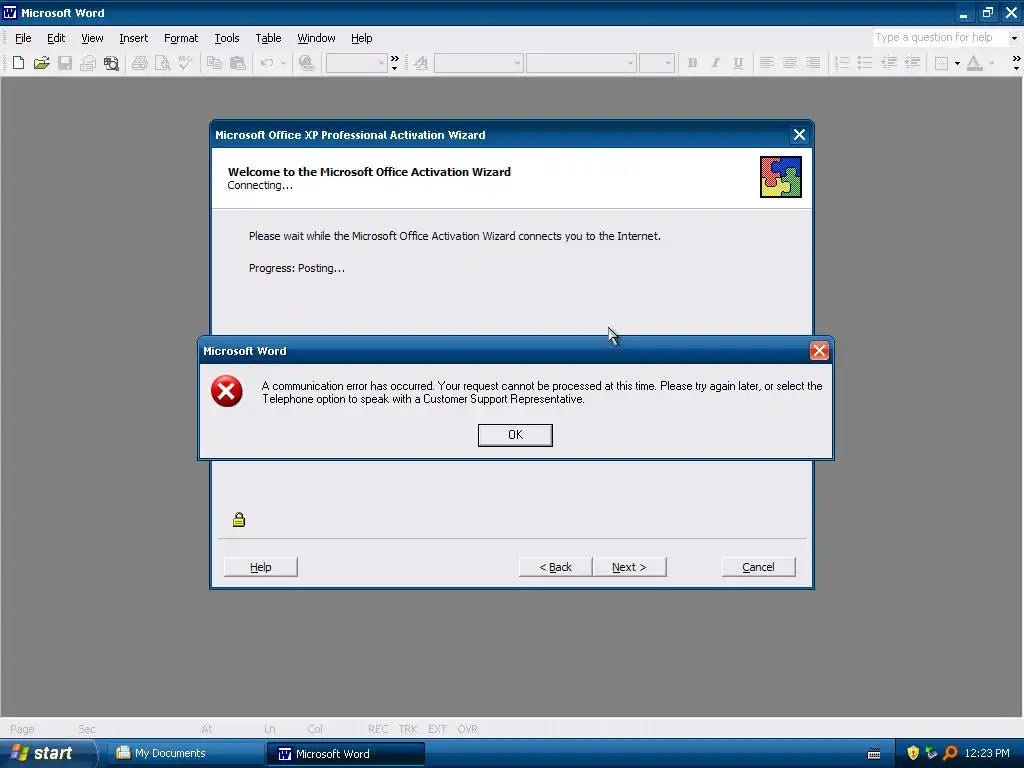
Task: Cancel the Activation Wizard
Action: pos(758,567)
